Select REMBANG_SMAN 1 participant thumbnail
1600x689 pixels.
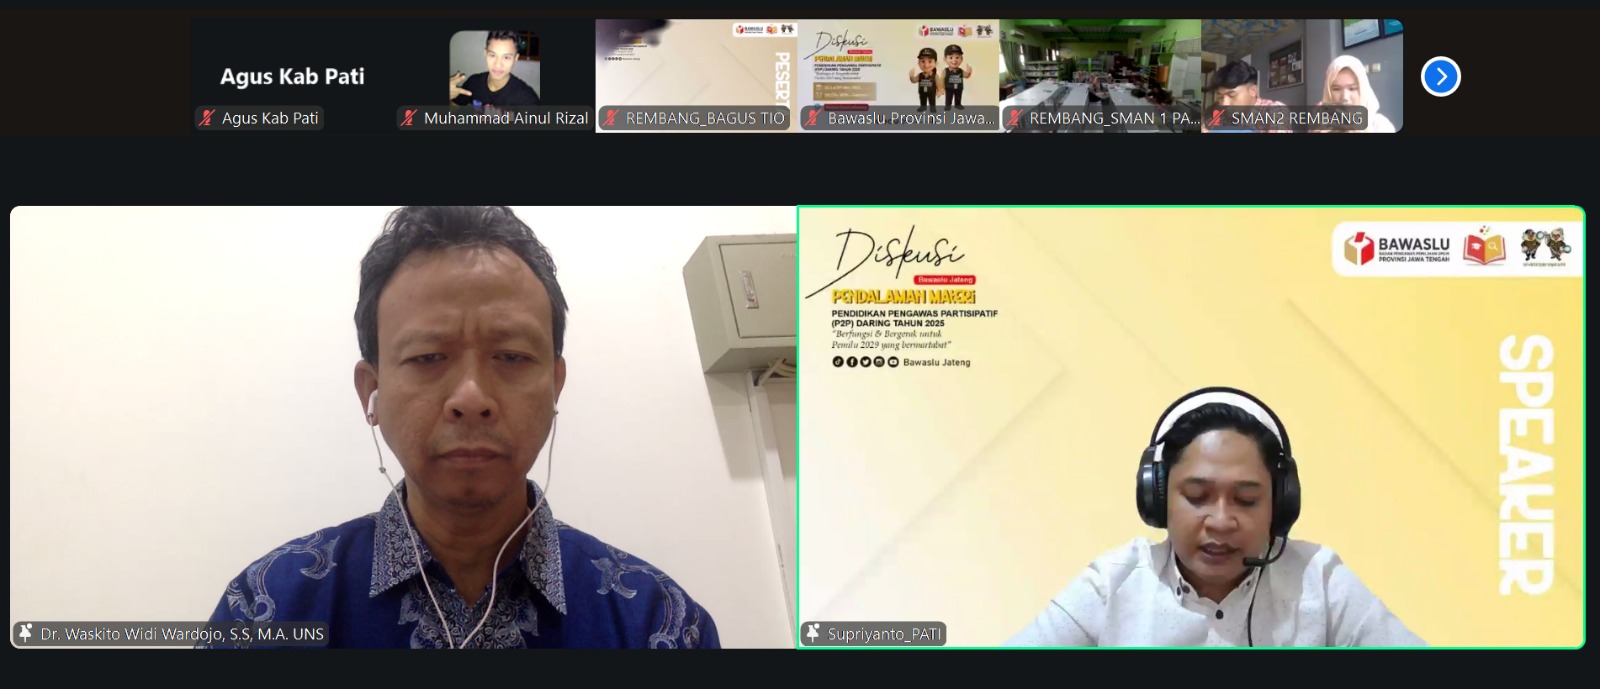coord(1101,76)
